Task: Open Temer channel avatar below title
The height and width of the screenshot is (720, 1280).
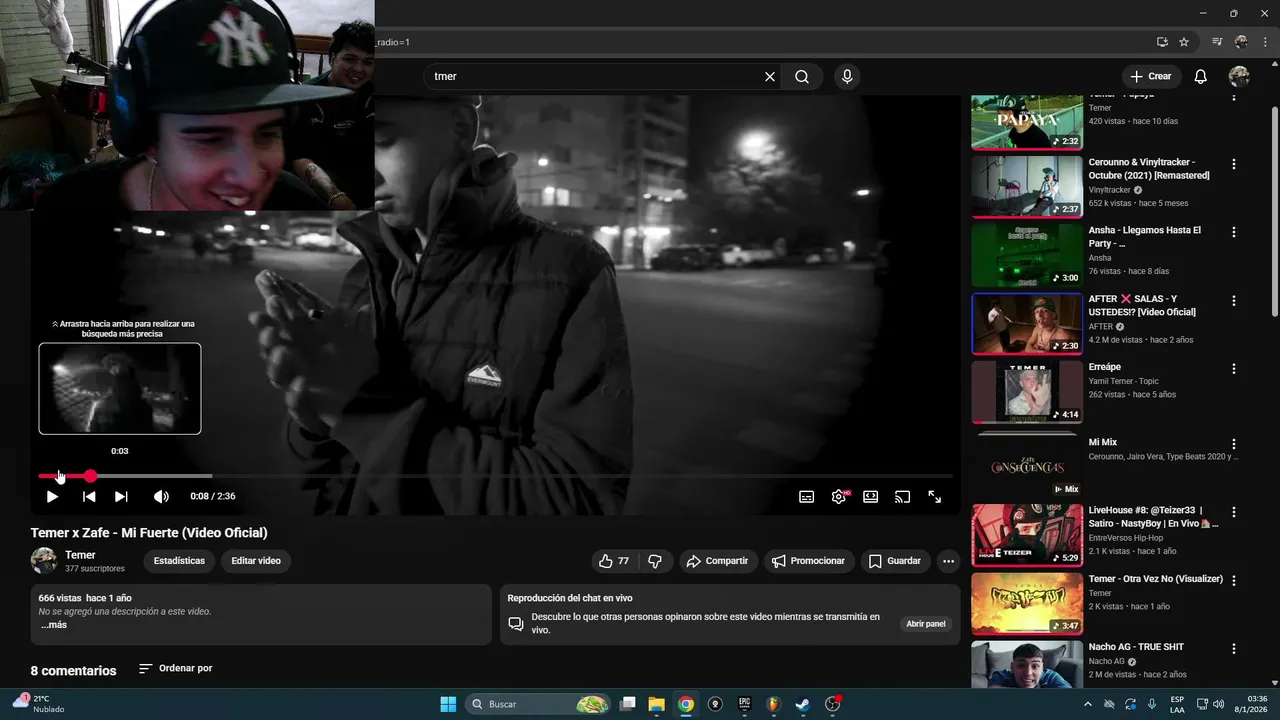Action: (44, 561)
